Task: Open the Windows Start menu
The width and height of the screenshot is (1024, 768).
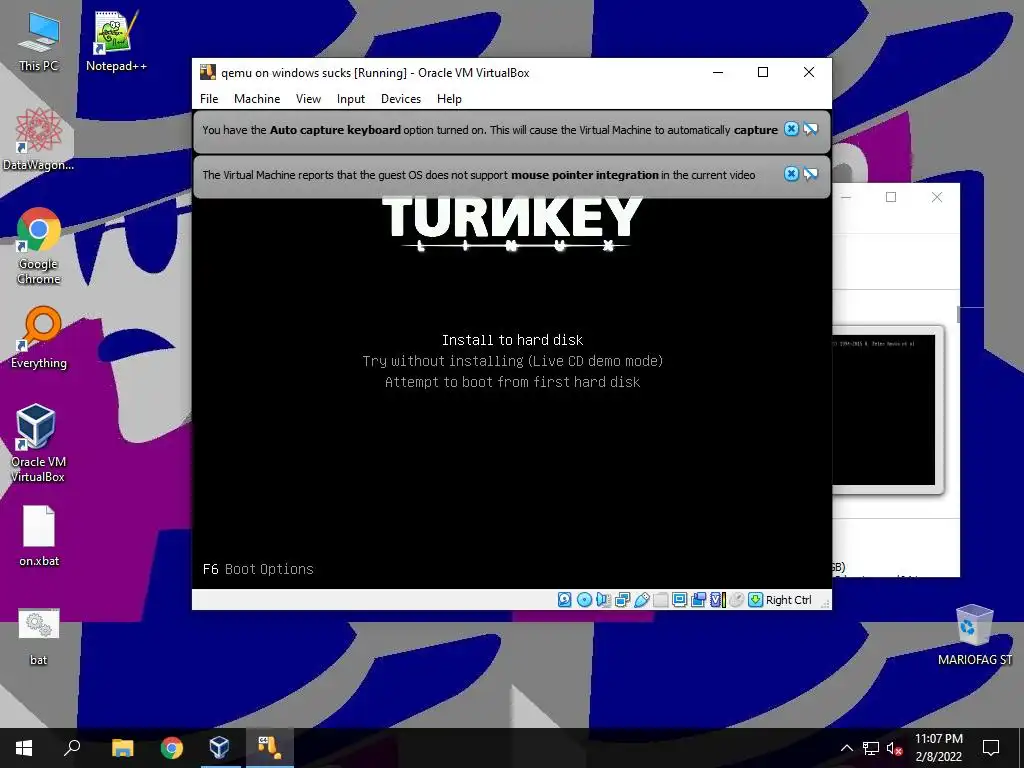Action: 24,748
